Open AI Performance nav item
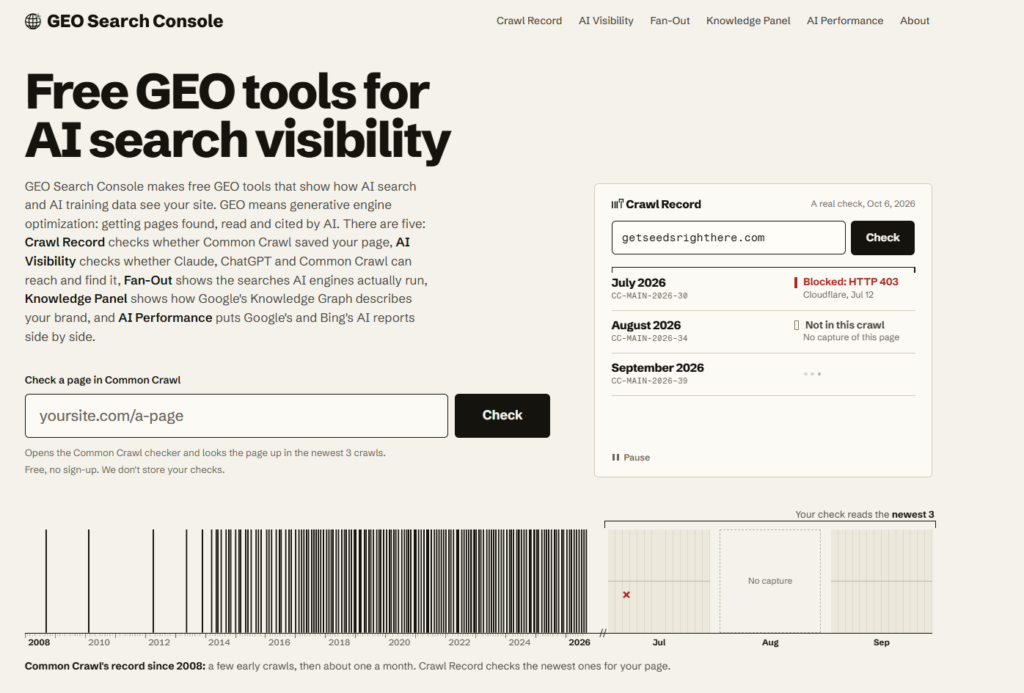Image resolution: width=1024 pixels, height=693 pixels. coord(844,21)
